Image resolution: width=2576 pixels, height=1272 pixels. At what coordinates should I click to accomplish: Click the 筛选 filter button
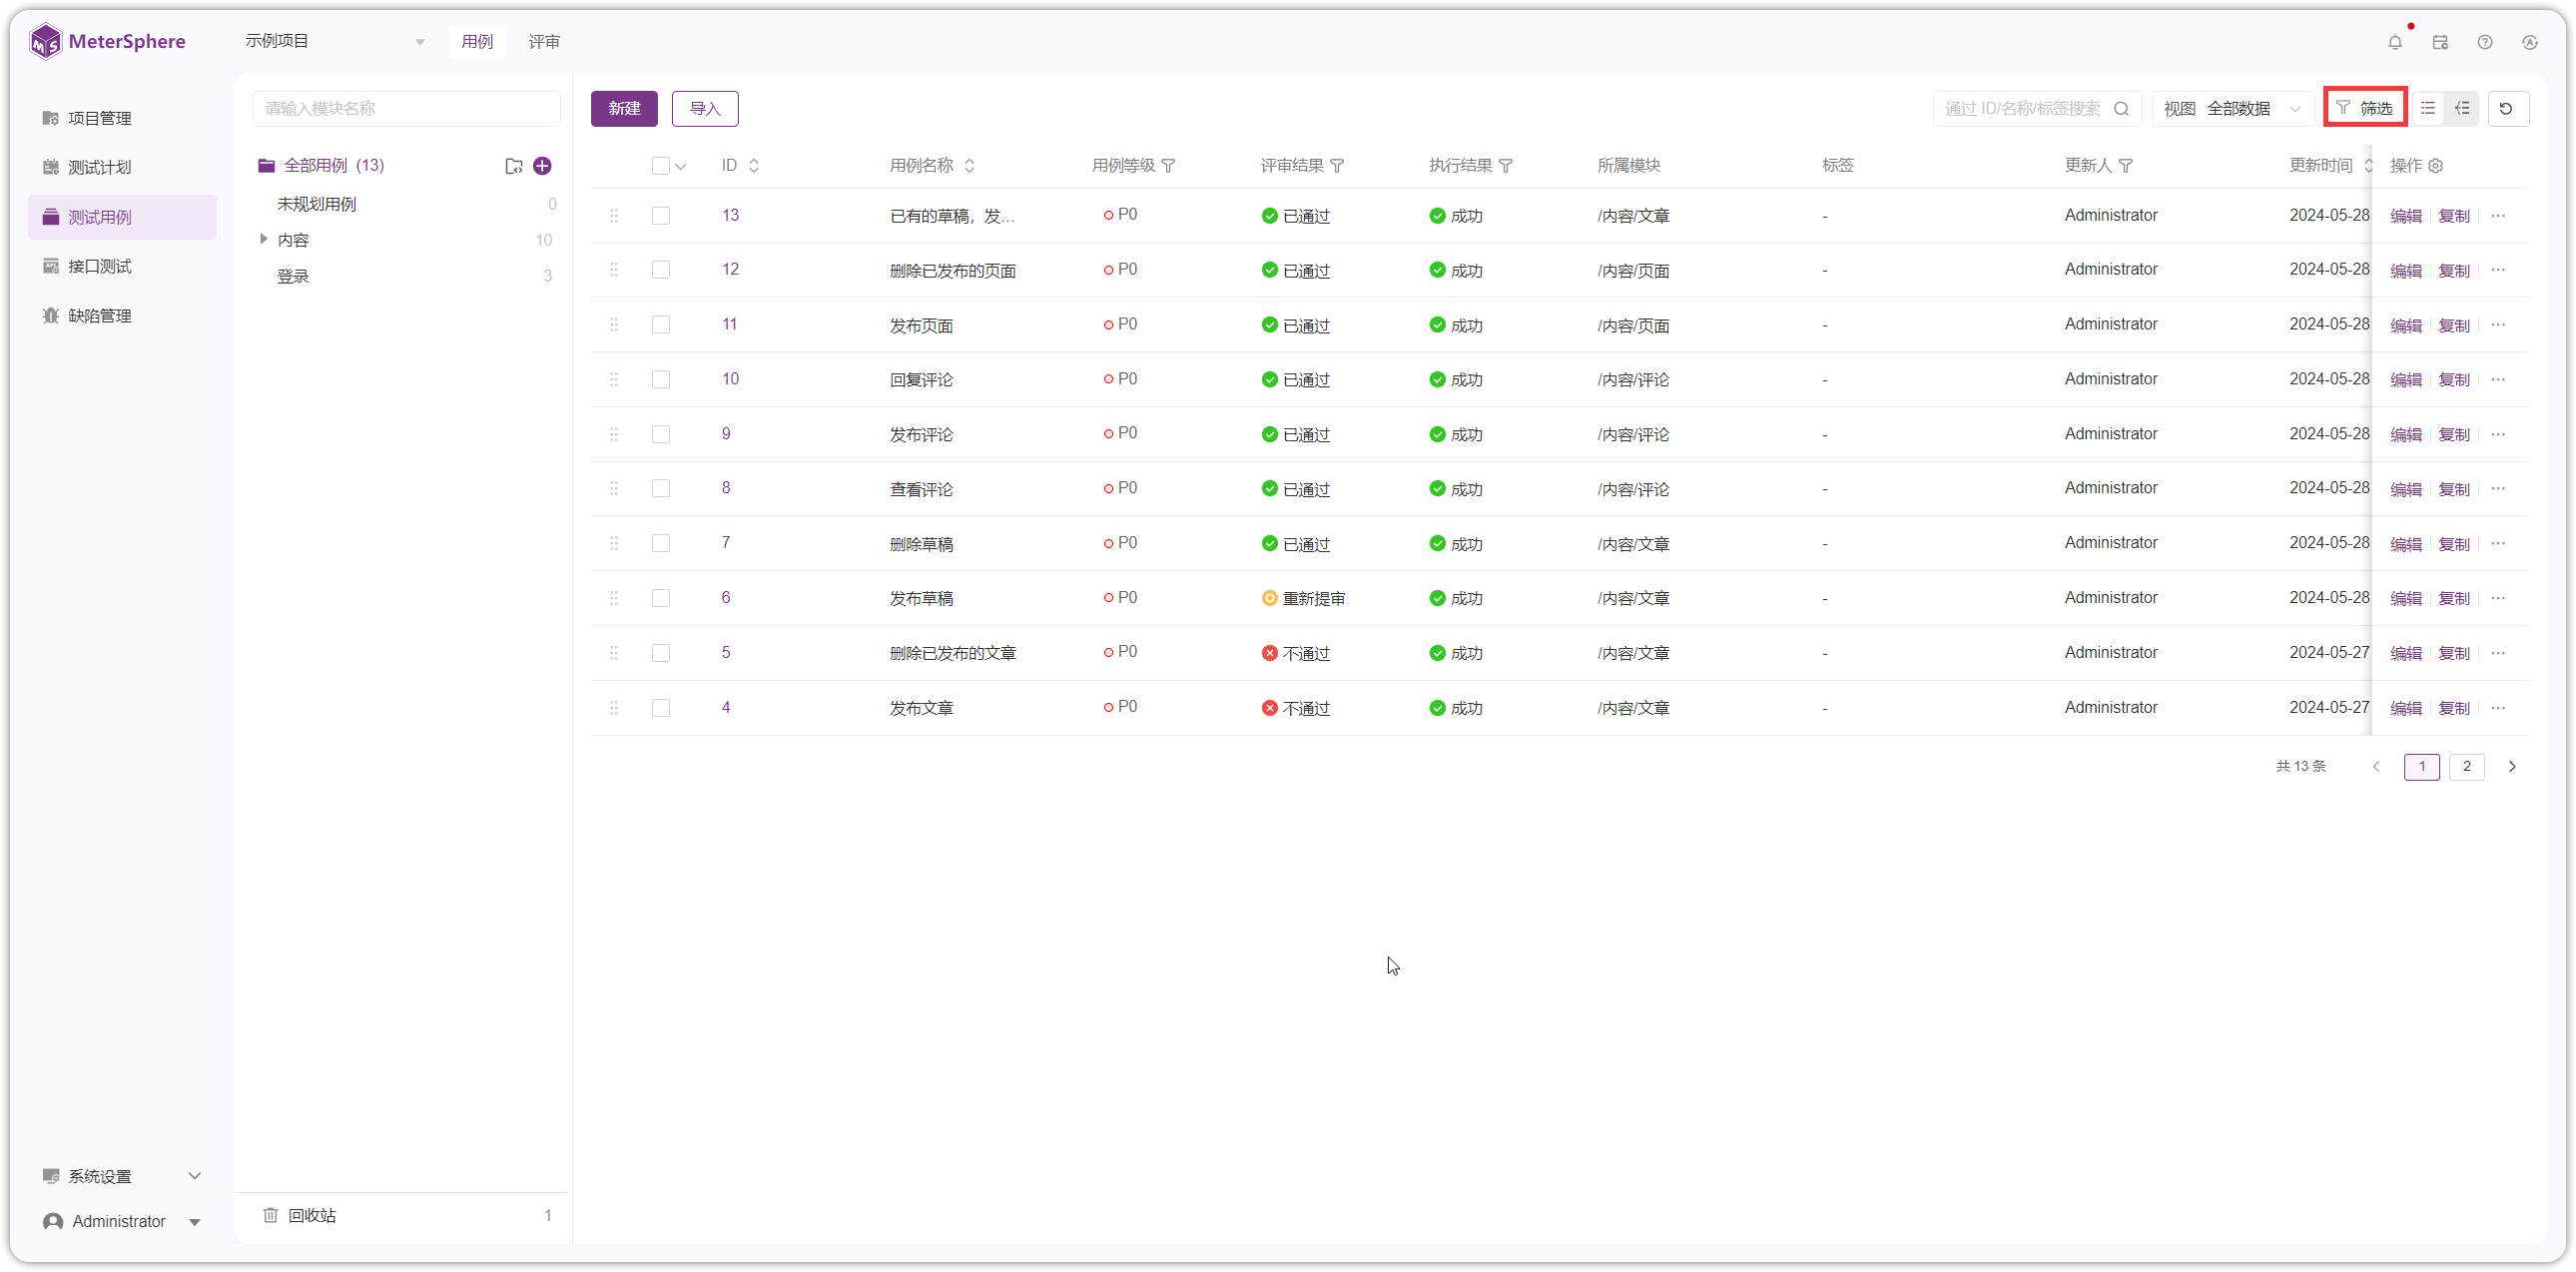click(2365, 108)
